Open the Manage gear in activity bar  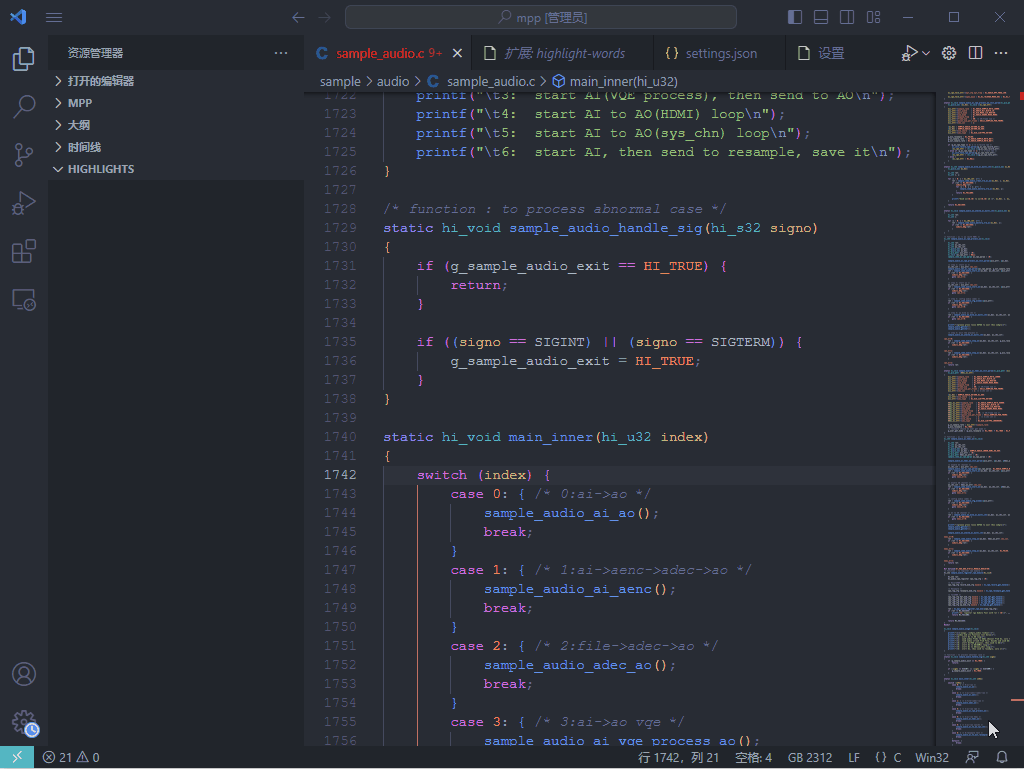(24, 723)
